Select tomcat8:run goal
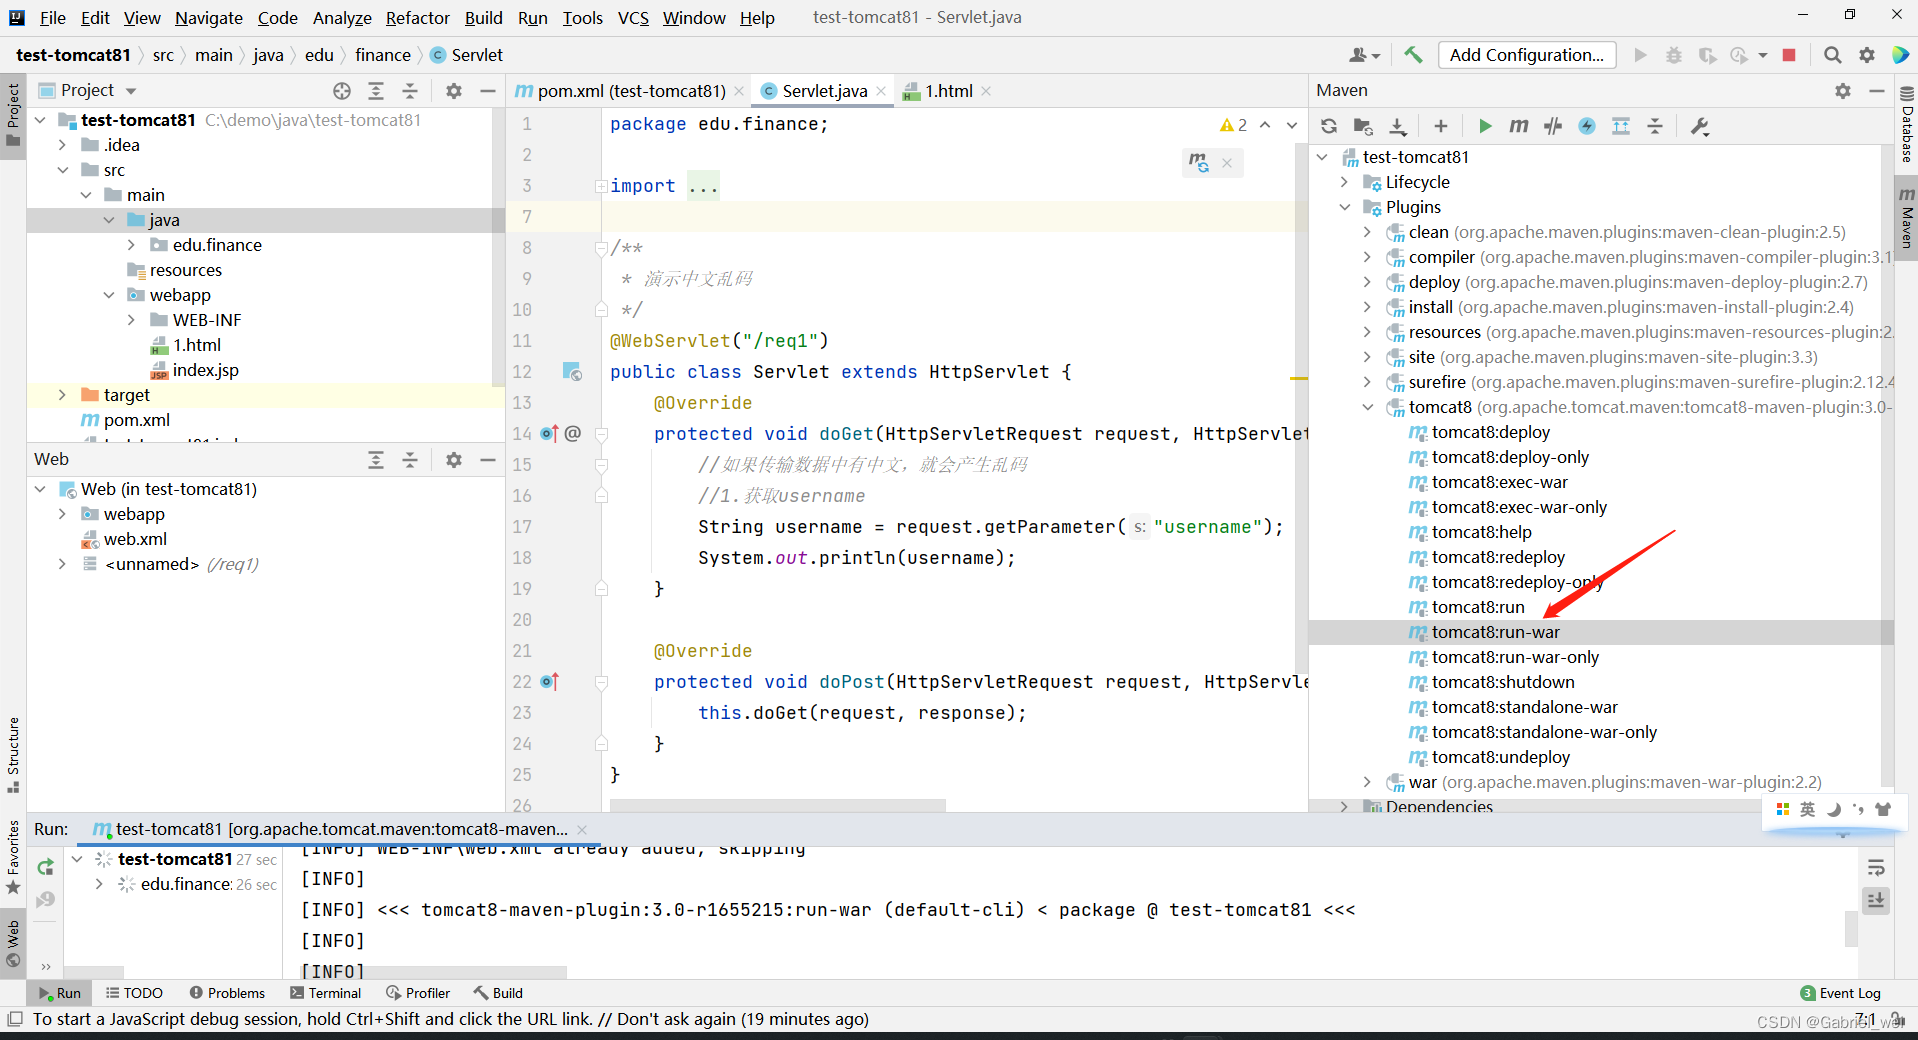This screenshot has width=1918, height=1040. coord(1478,607)
